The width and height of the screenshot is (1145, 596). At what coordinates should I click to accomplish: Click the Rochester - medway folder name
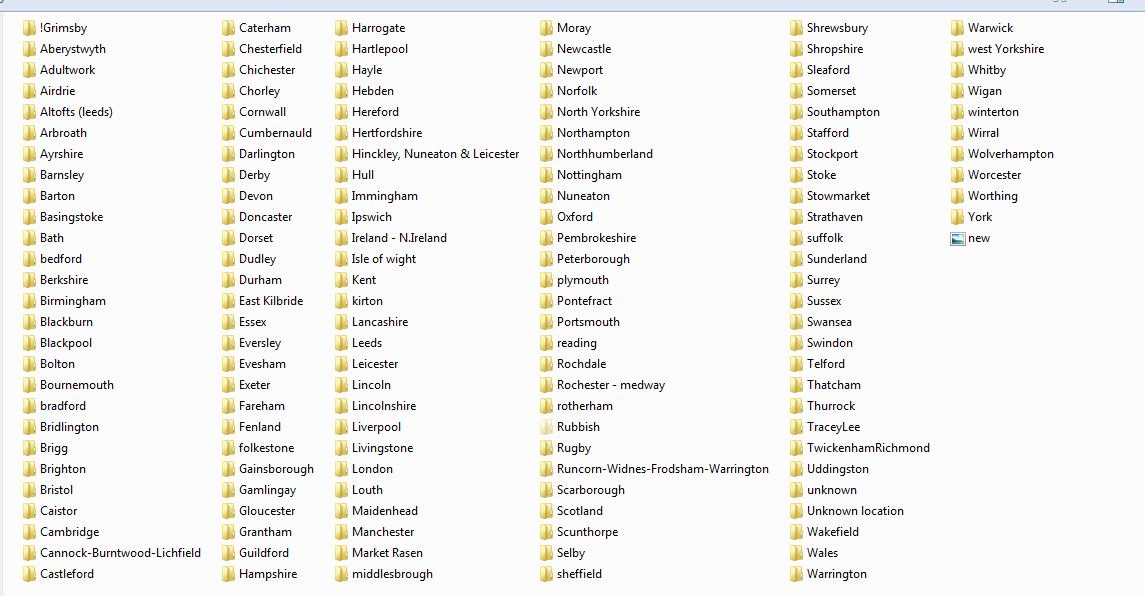coord(611,385)
